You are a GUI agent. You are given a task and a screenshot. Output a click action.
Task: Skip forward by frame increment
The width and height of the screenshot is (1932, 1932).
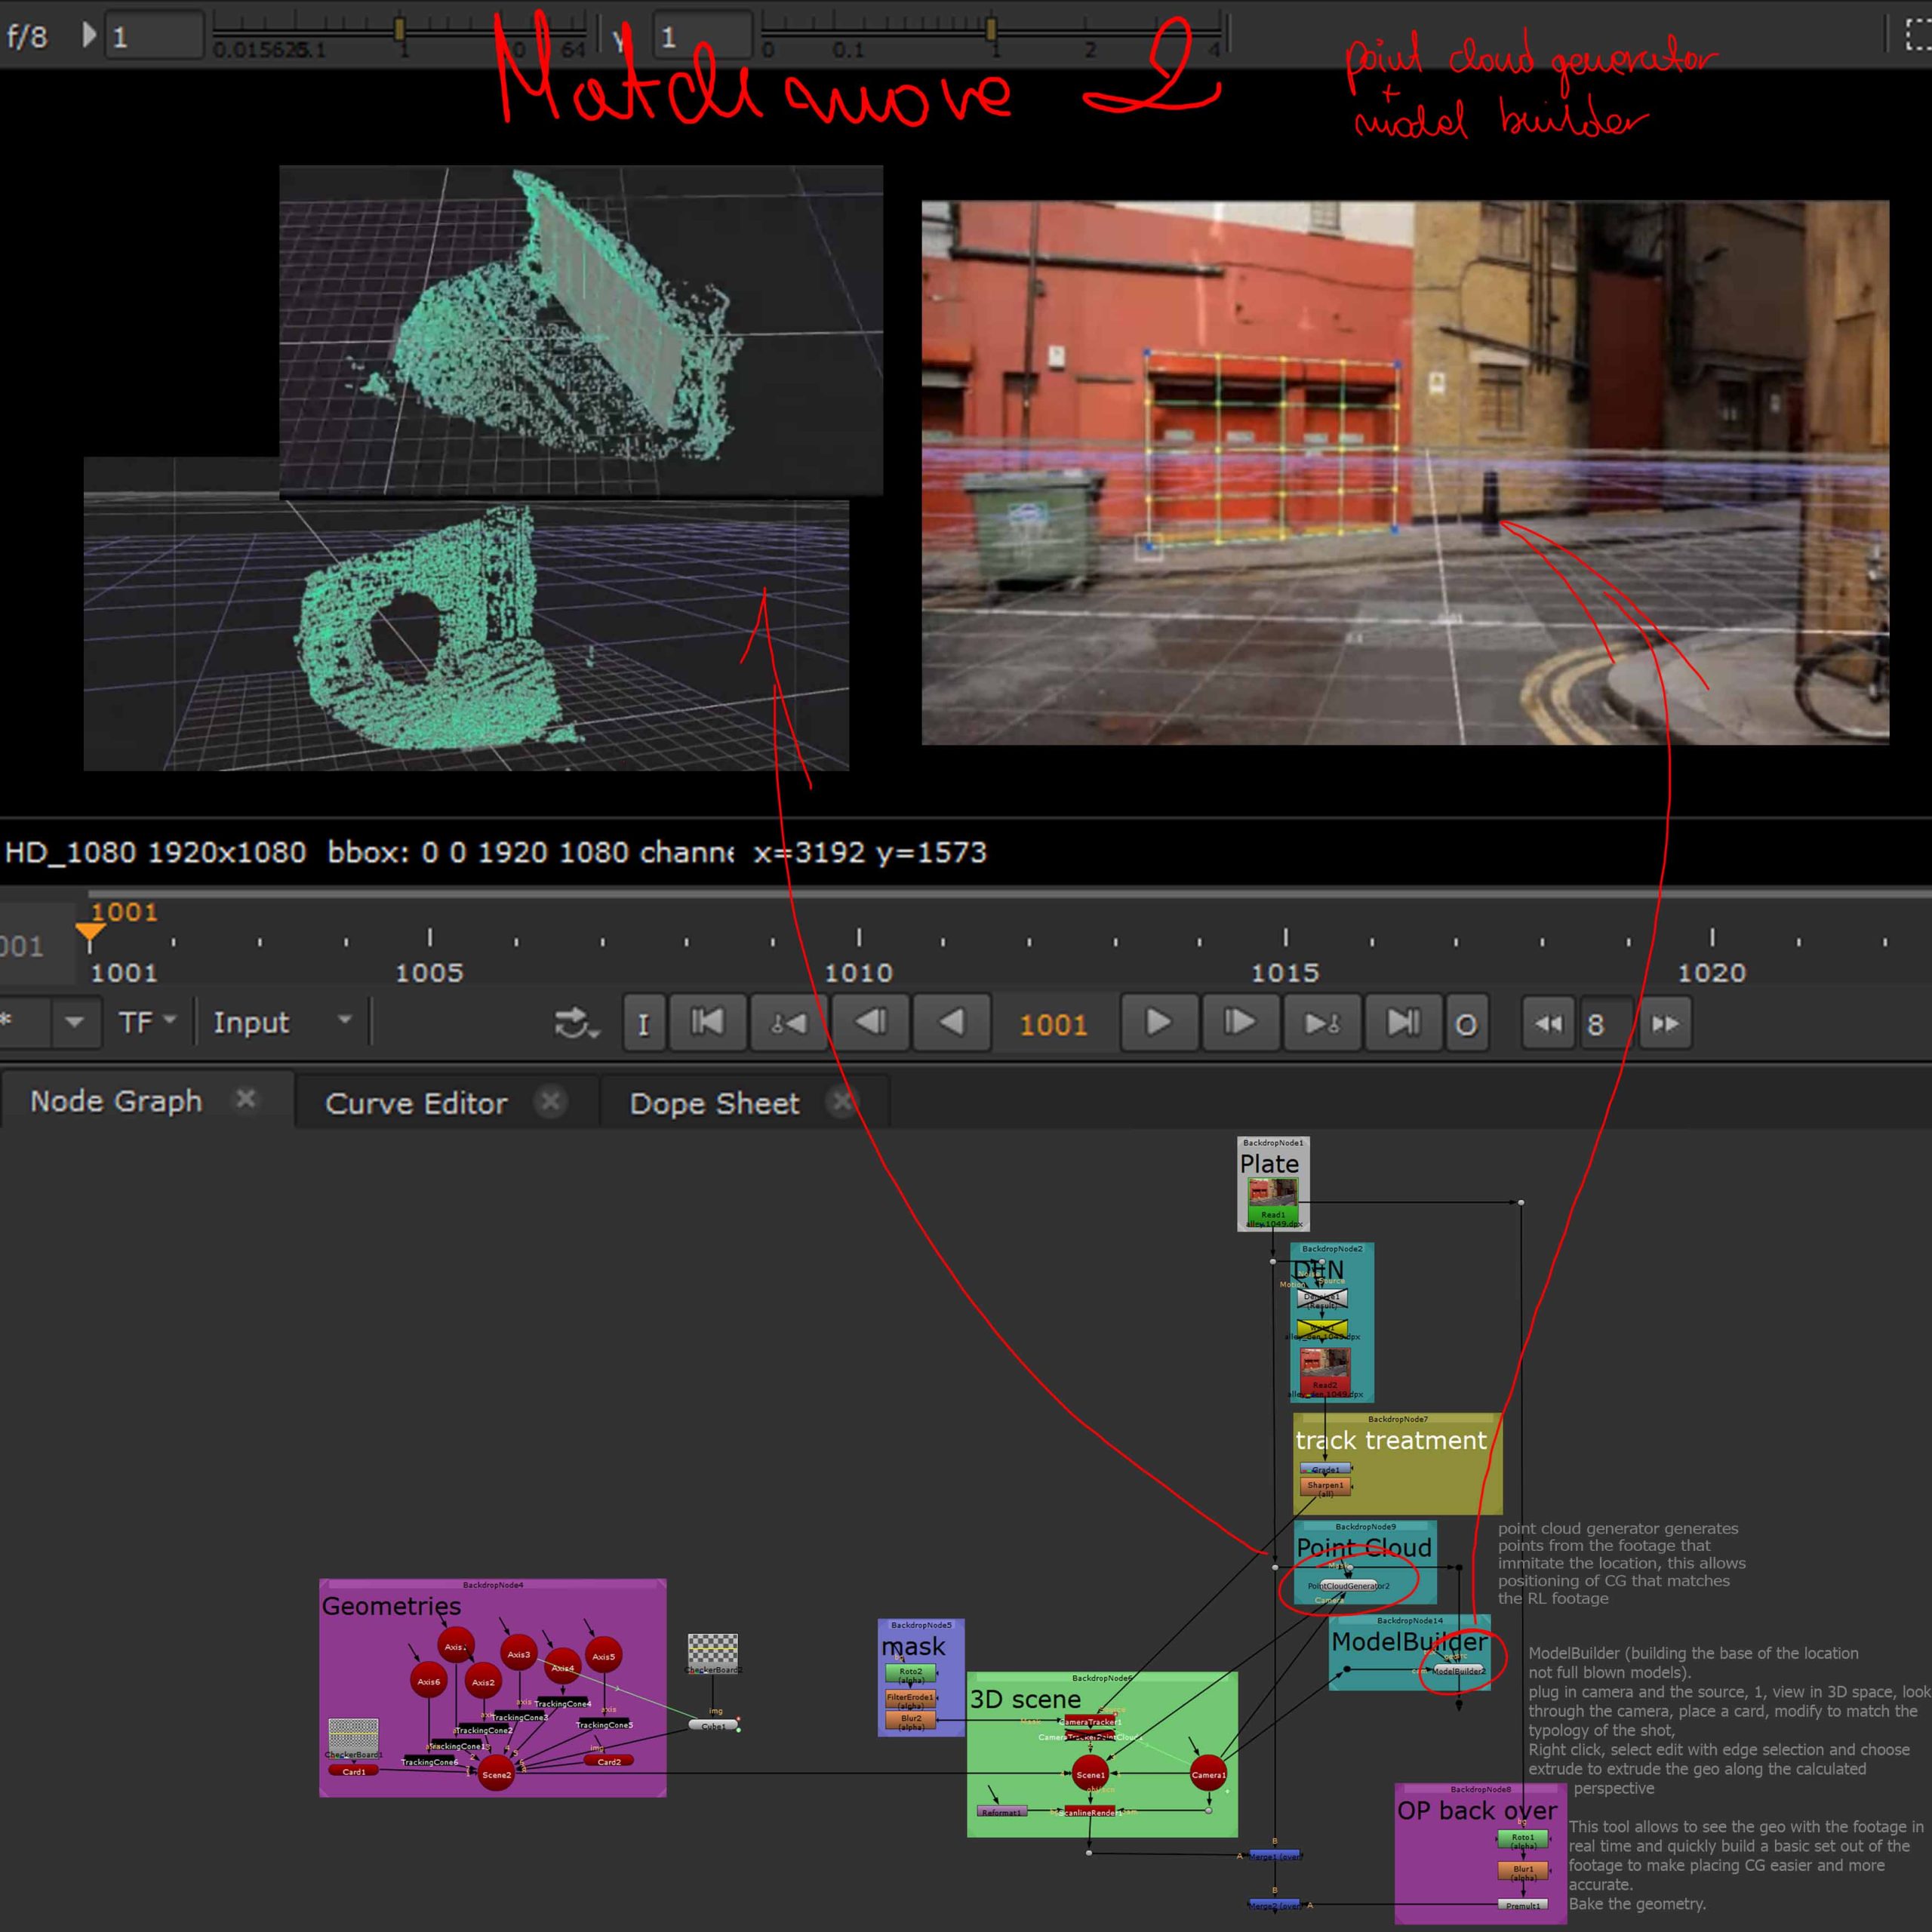click(x=1665, y=1023)
